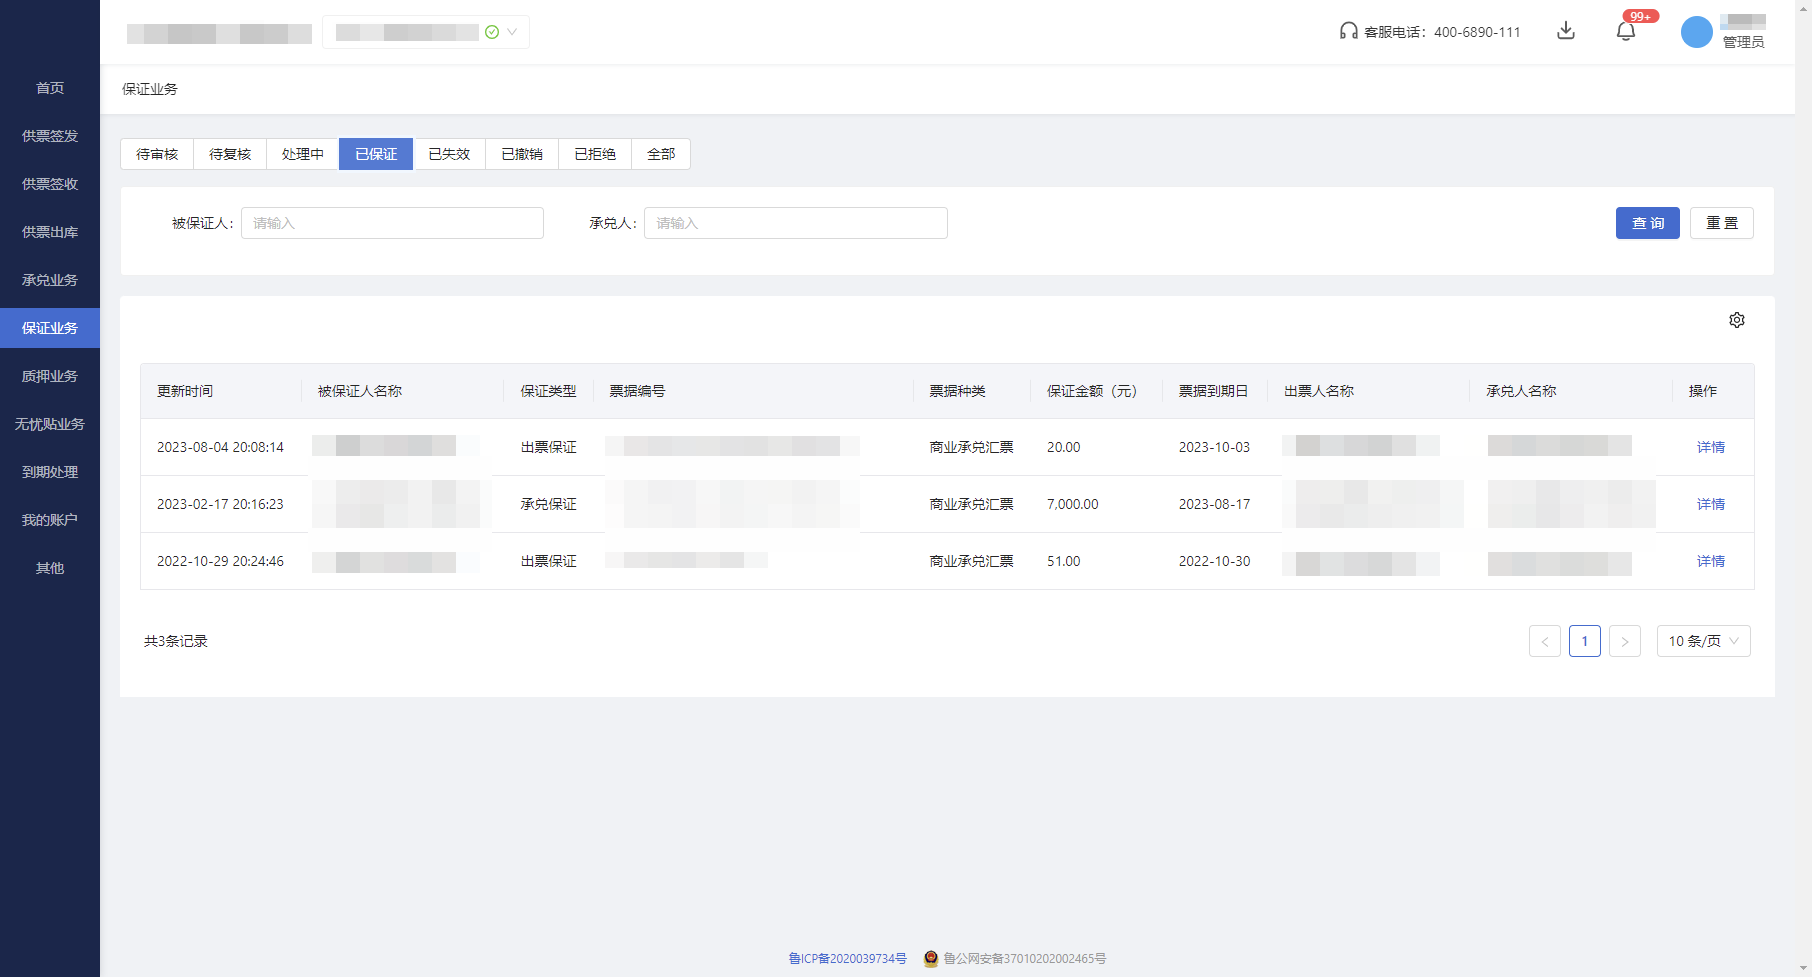The width and height of the screenshot is (1812, 977).
Task: Switch to the 已失效 tab
Action: click(x=449, y=154)
